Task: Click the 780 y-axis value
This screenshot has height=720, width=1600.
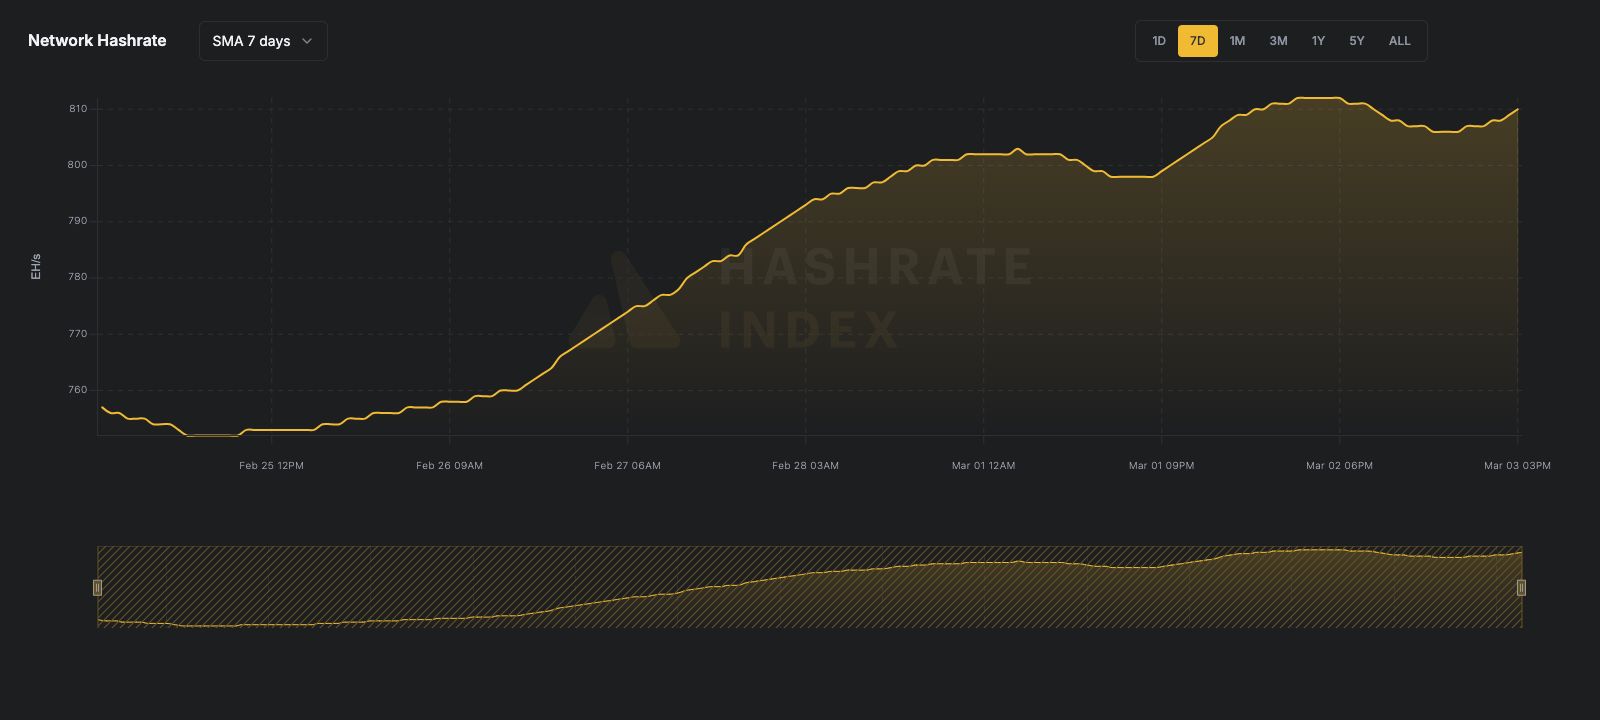Action: tap(78, 277)
